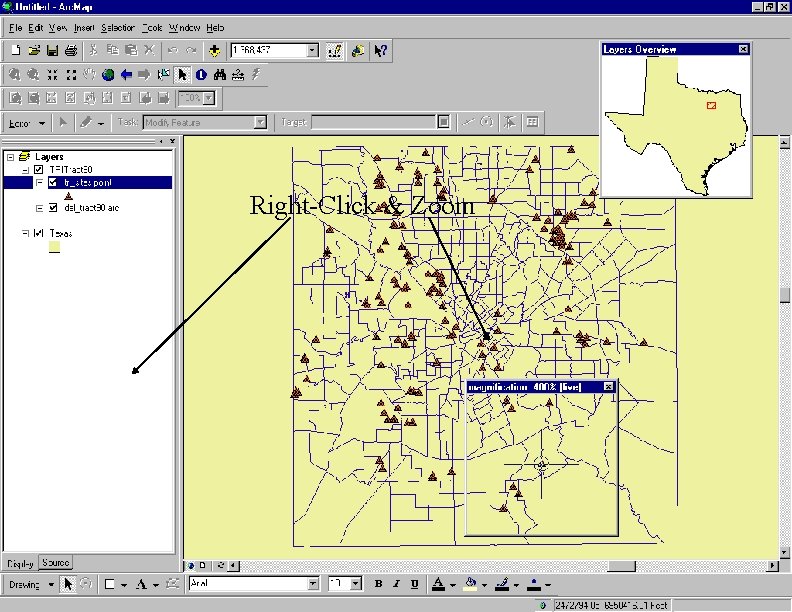Zoom to Full Extent with the globe icon

(108, 75)
